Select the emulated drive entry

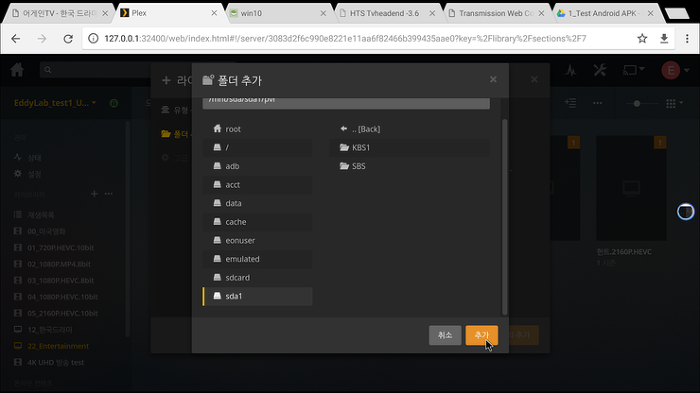point(258,259)
